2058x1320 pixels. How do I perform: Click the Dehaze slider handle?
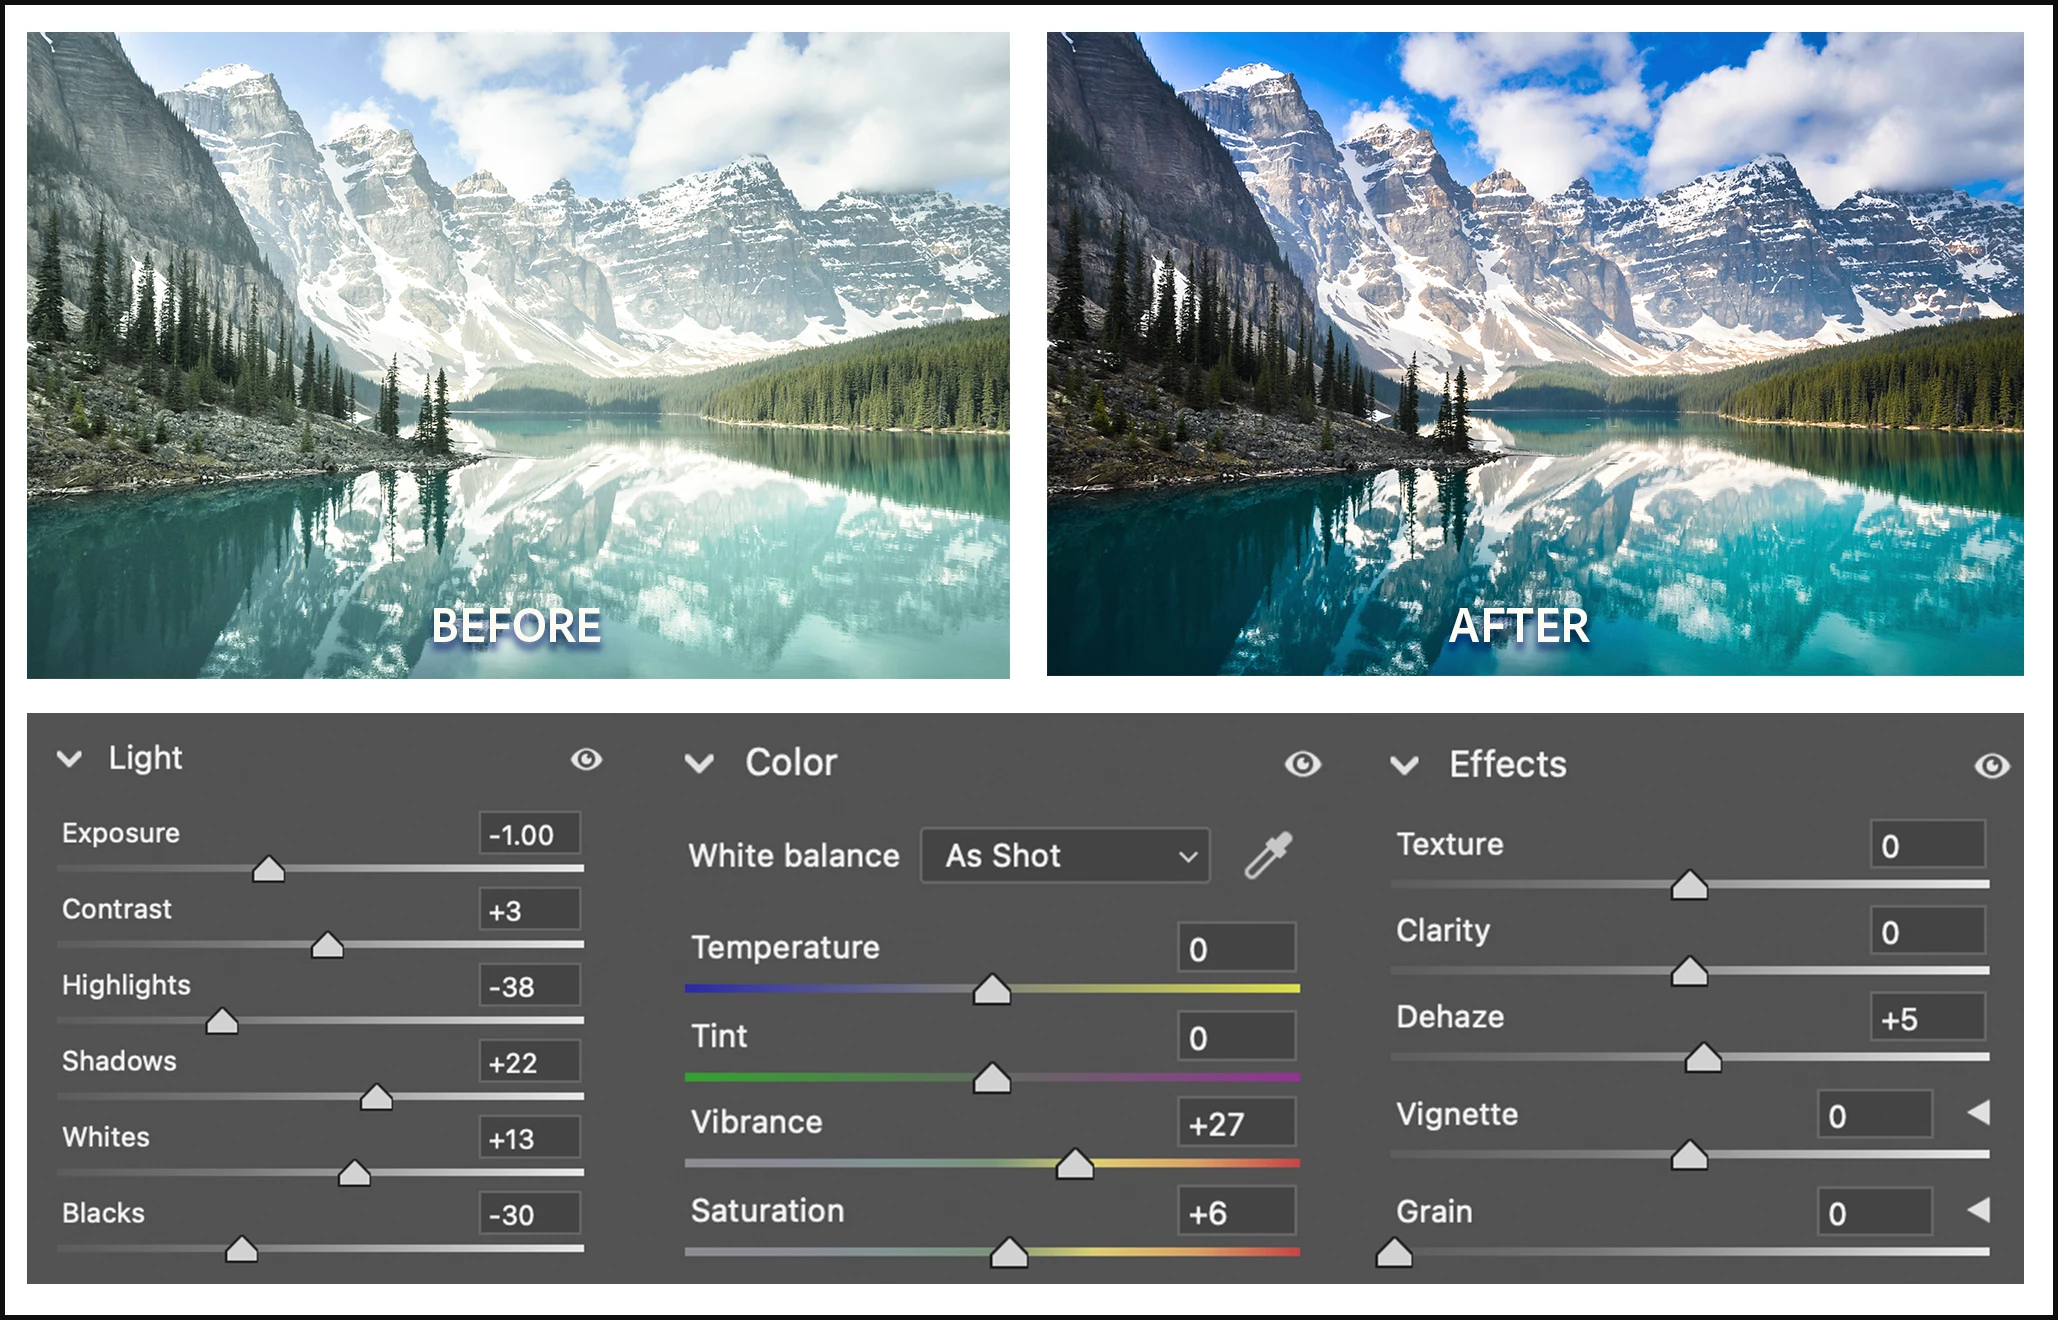[x=1703, y=1058]
